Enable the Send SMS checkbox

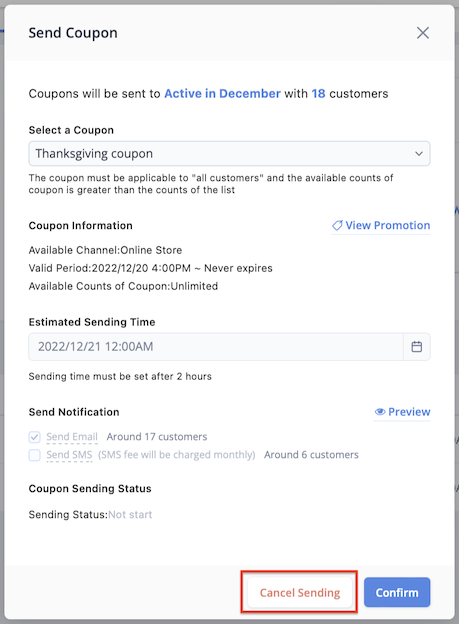(x=35, y=455)
